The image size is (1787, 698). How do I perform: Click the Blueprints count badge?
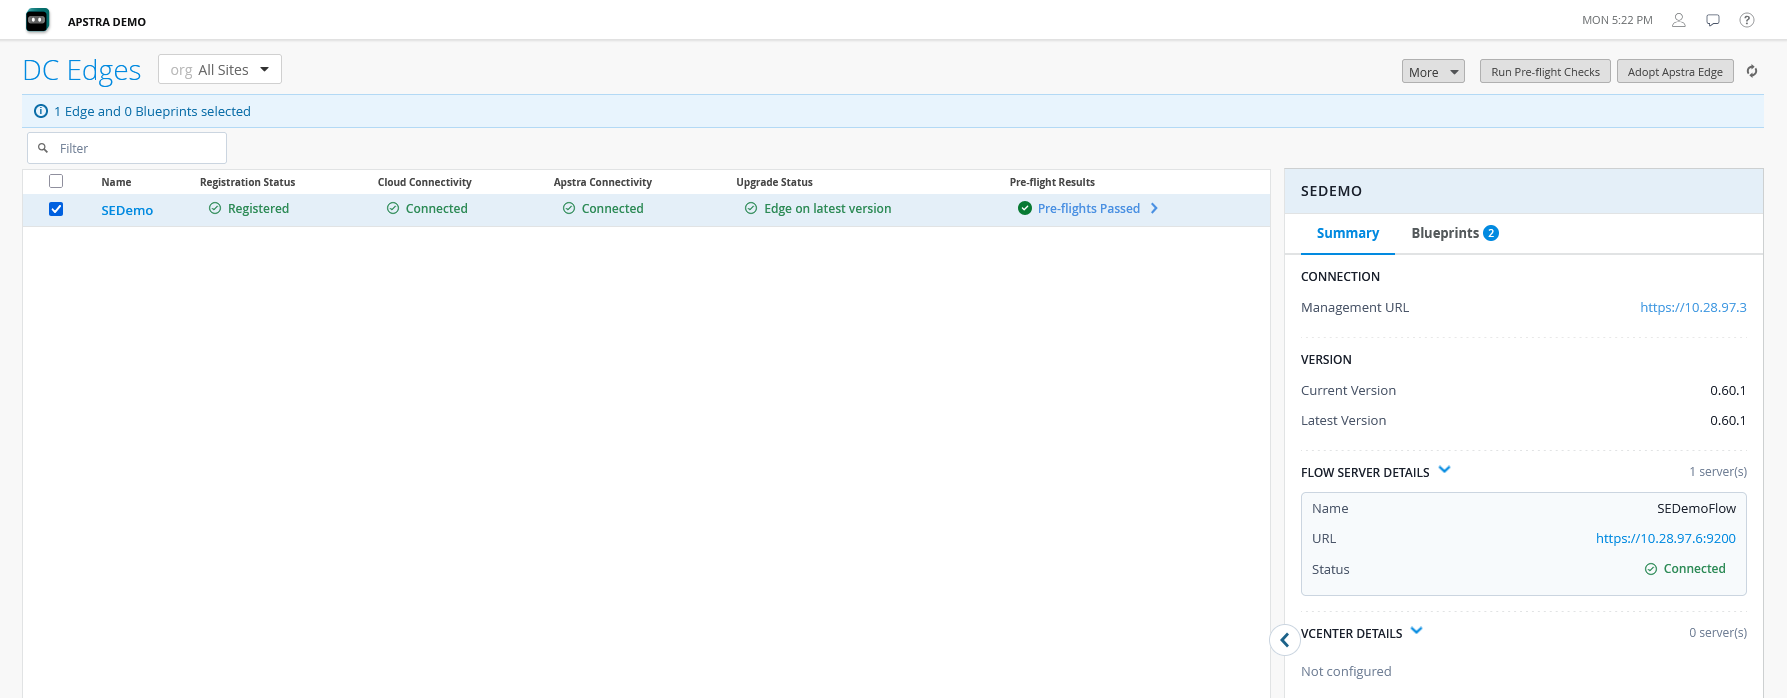[1491, 233]
